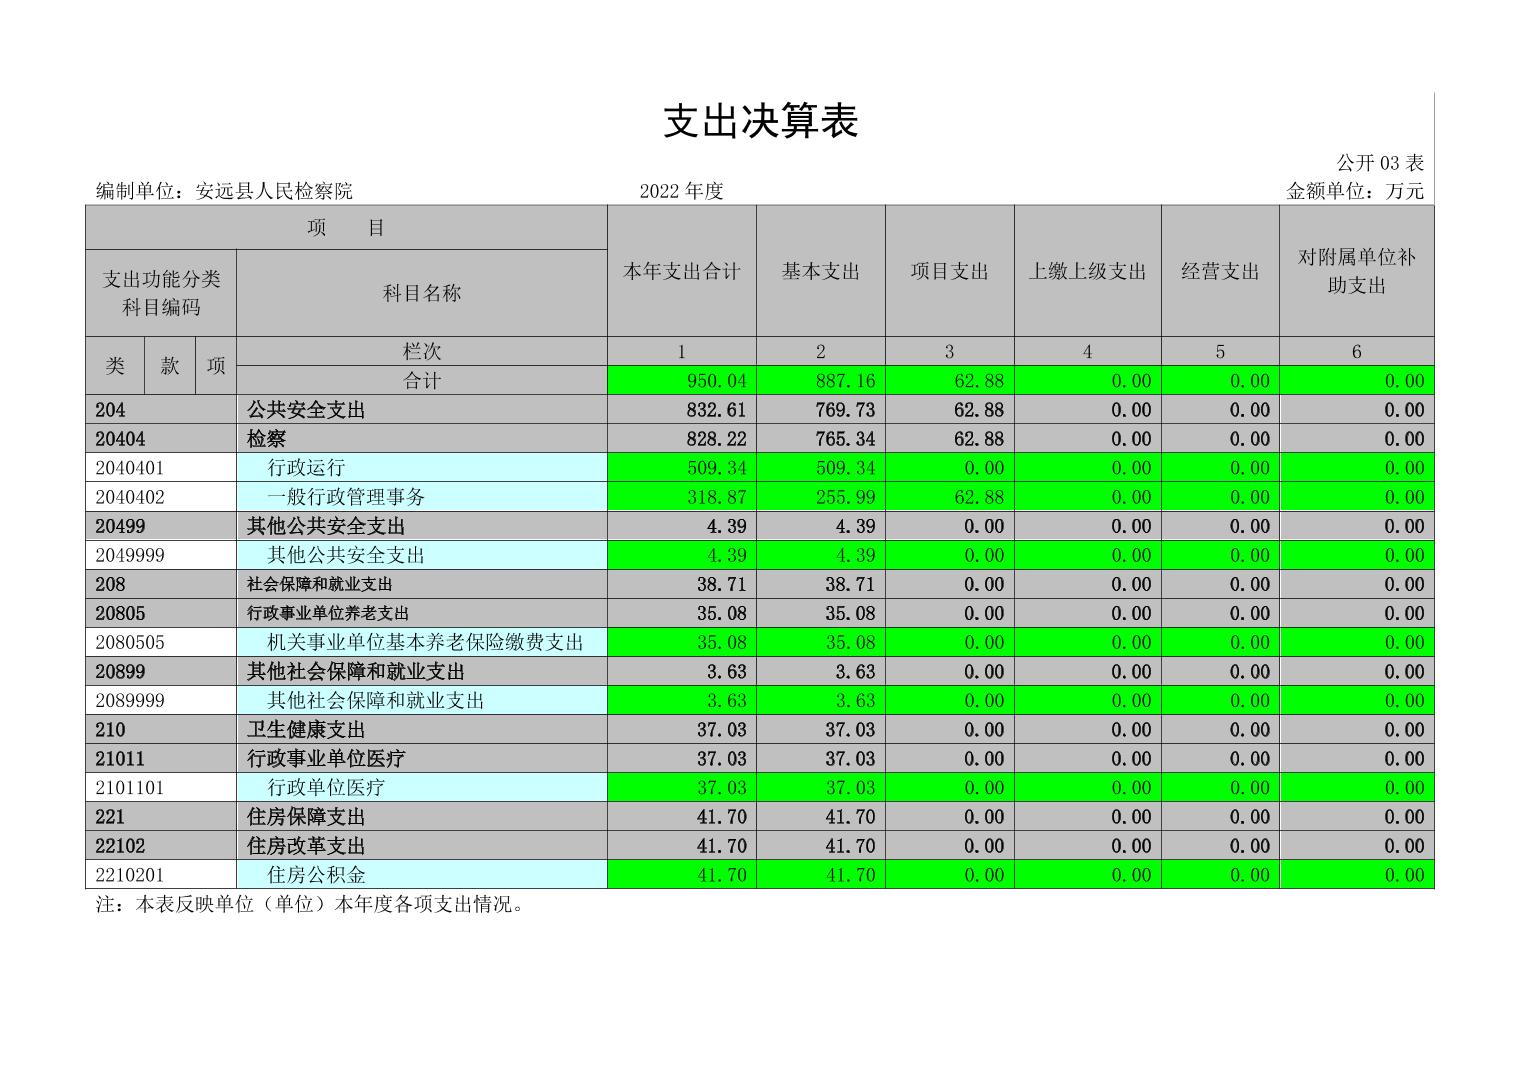This screenshot has width=1520, height=1074.
Task: Click the 项目 header cell
Action: coord(346,228)
